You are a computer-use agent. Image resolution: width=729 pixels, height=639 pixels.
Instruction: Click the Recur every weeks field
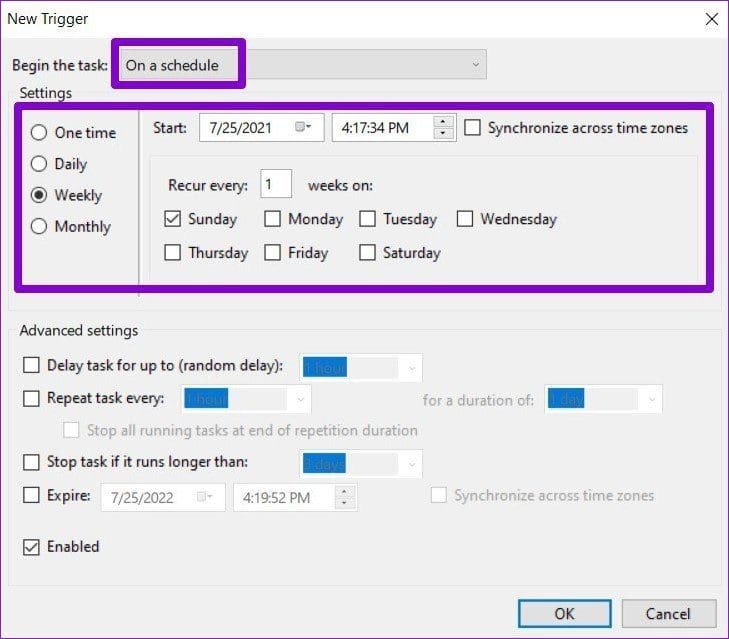276,184
